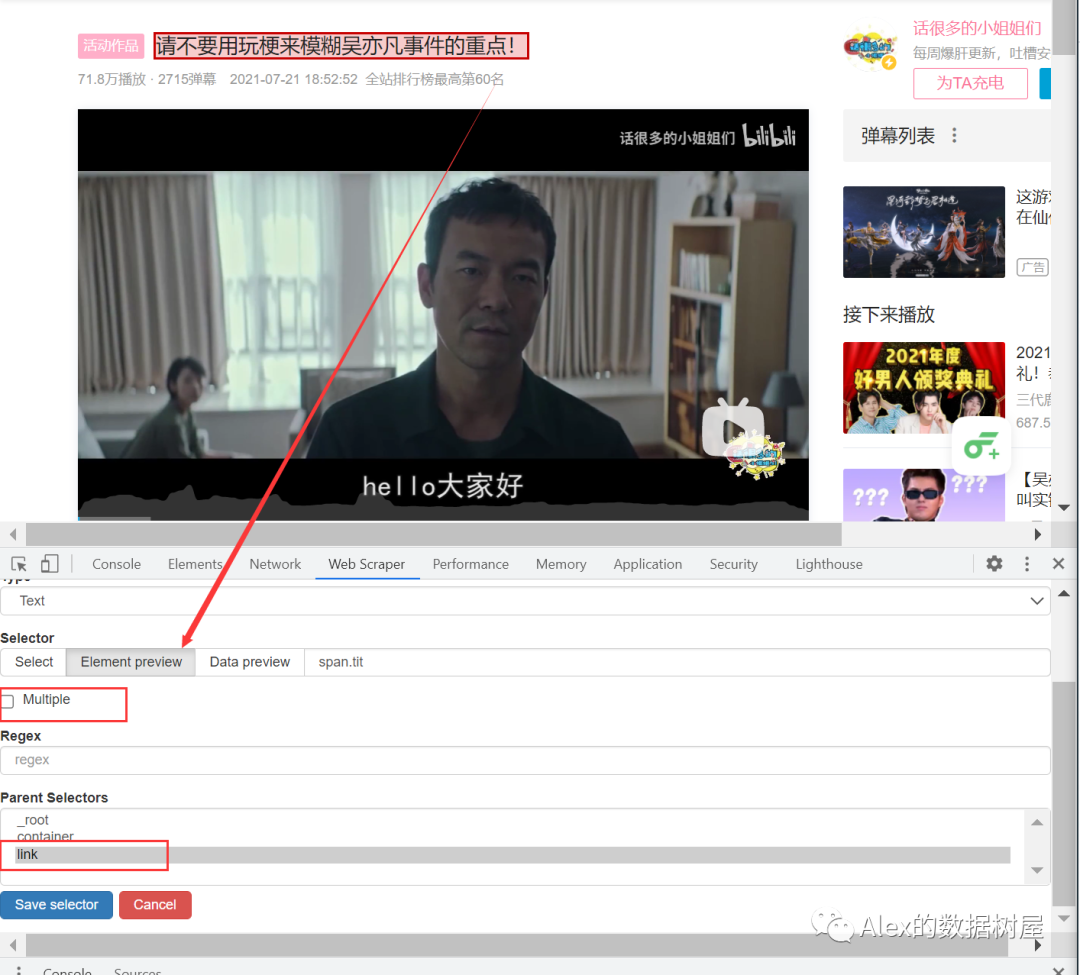Open the danmaku list options dots
This screenshot has height=975, width=1080.
coord(954,136)
